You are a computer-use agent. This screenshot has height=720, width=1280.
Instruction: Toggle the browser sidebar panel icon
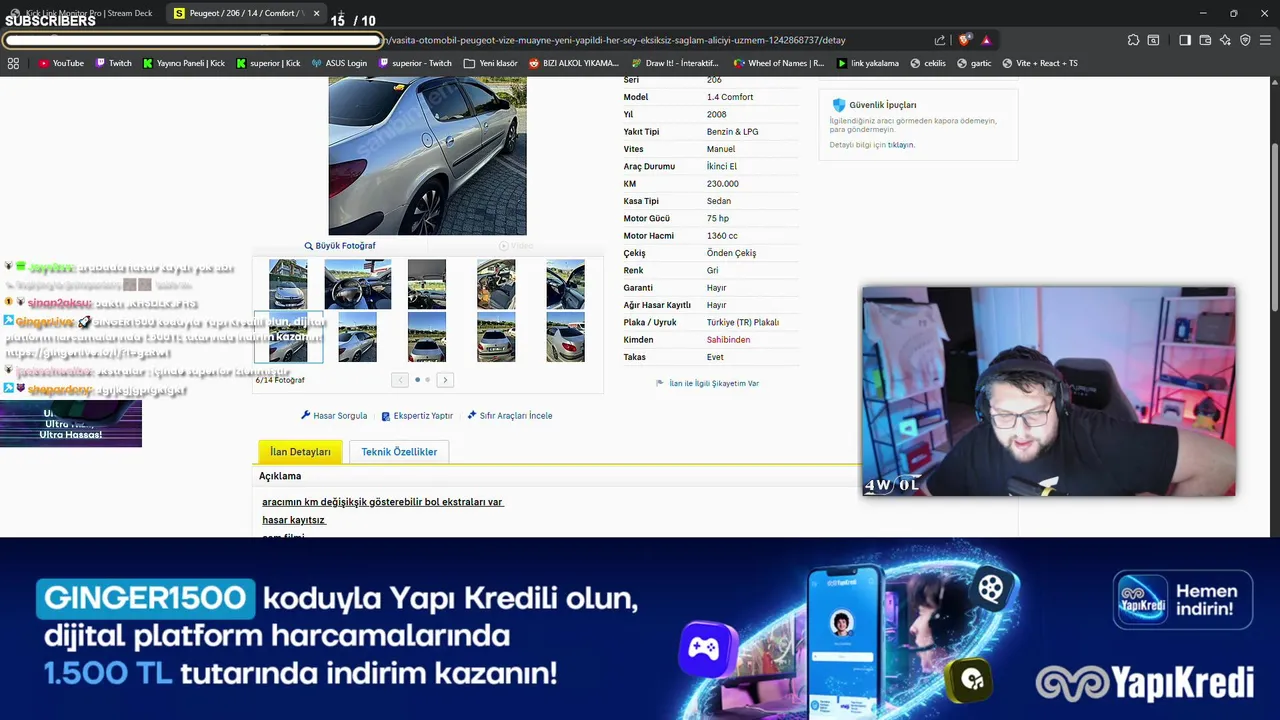coord(1185,40)
